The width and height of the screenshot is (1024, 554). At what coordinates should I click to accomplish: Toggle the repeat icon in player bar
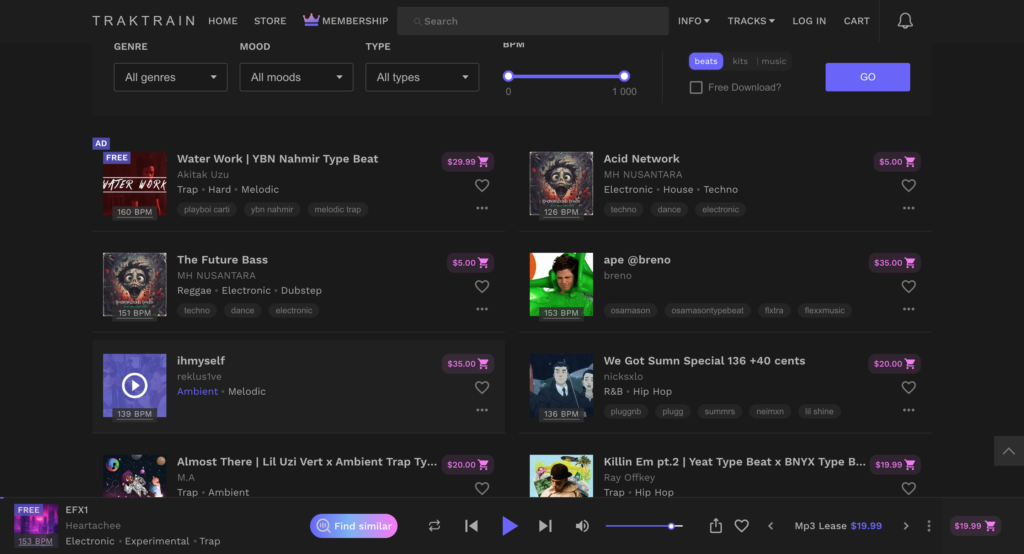click(434, 526)
